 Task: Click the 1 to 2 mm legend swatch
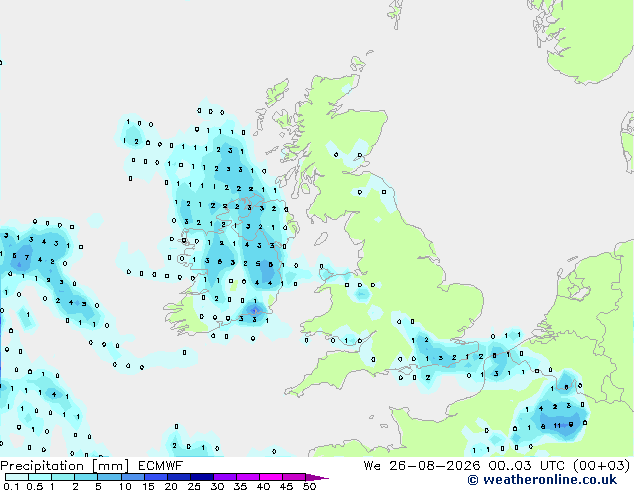coord(63,477)
